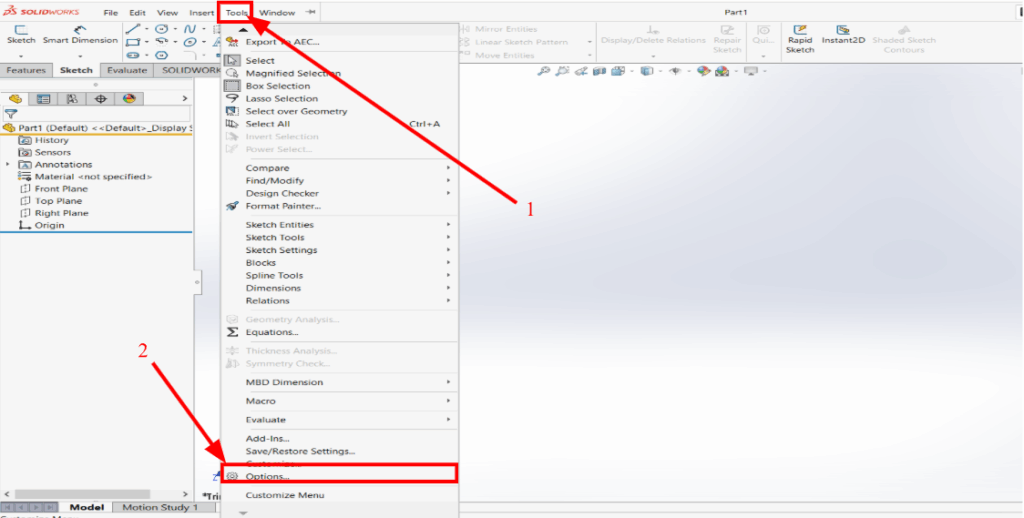Open View Orientation icon in viewport

pos(617,71)
